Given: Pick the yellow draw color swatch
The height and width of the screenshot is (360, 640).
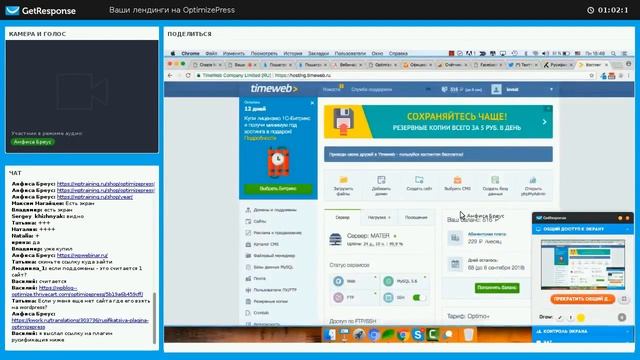Looking at the screenshot, I should click(581, 317).
